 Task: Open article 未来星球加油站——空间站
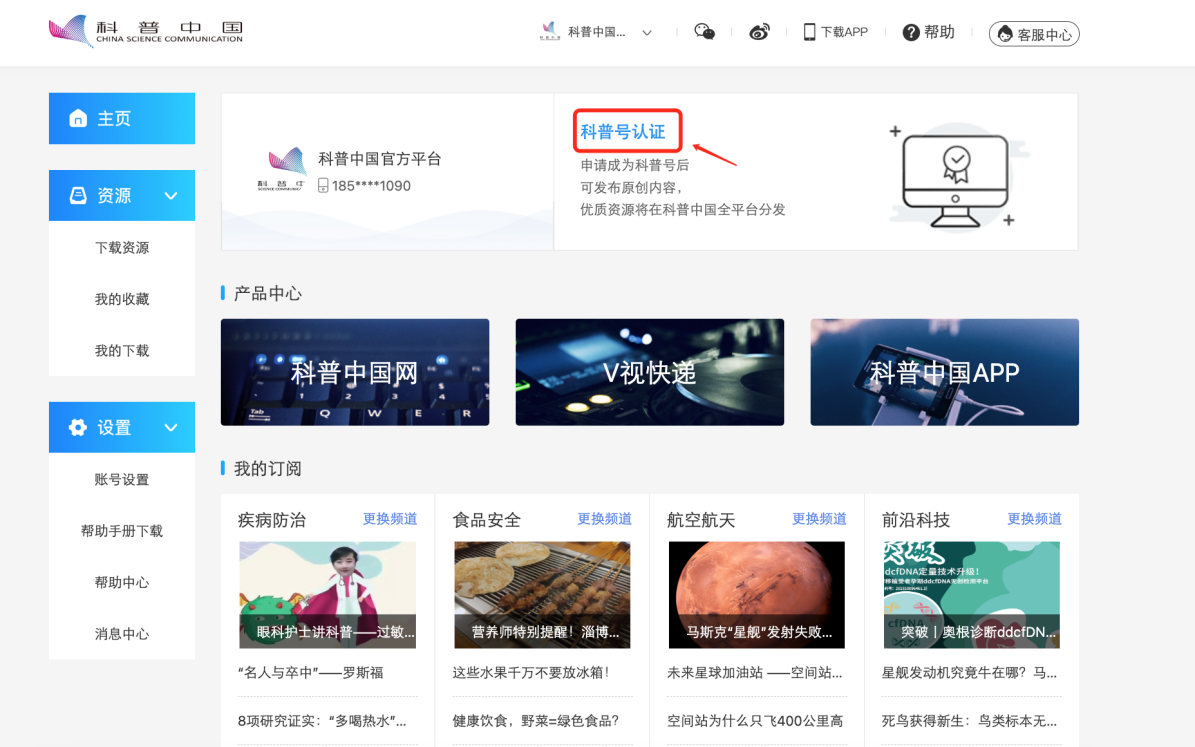[x=754, y=672]
